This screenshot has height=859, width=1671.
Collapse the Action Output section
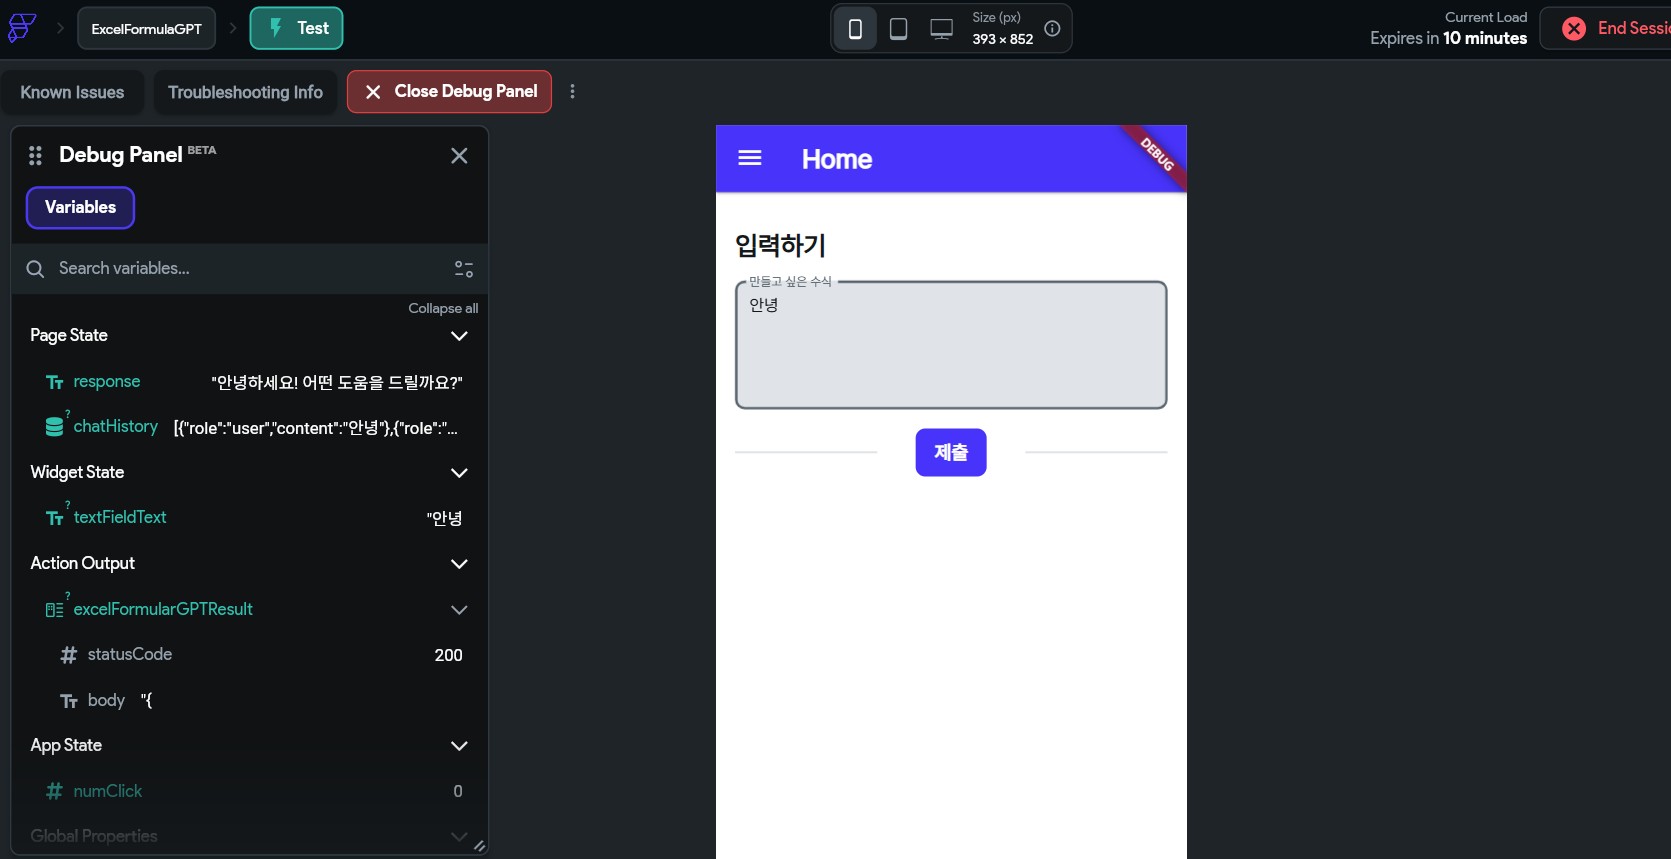tap(459, 564)
